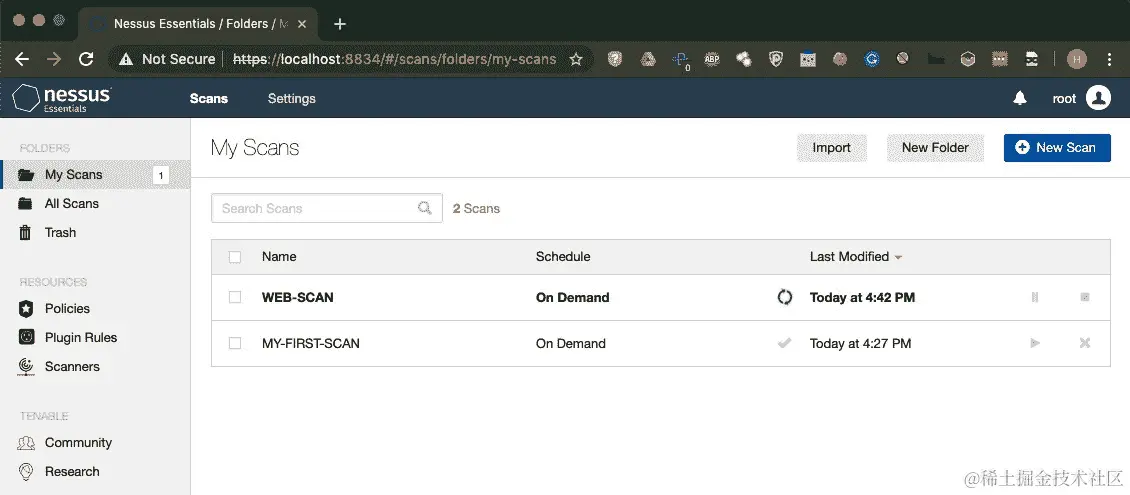Click the Scanners radar icon
The image size is (1130, 495).
26,366
